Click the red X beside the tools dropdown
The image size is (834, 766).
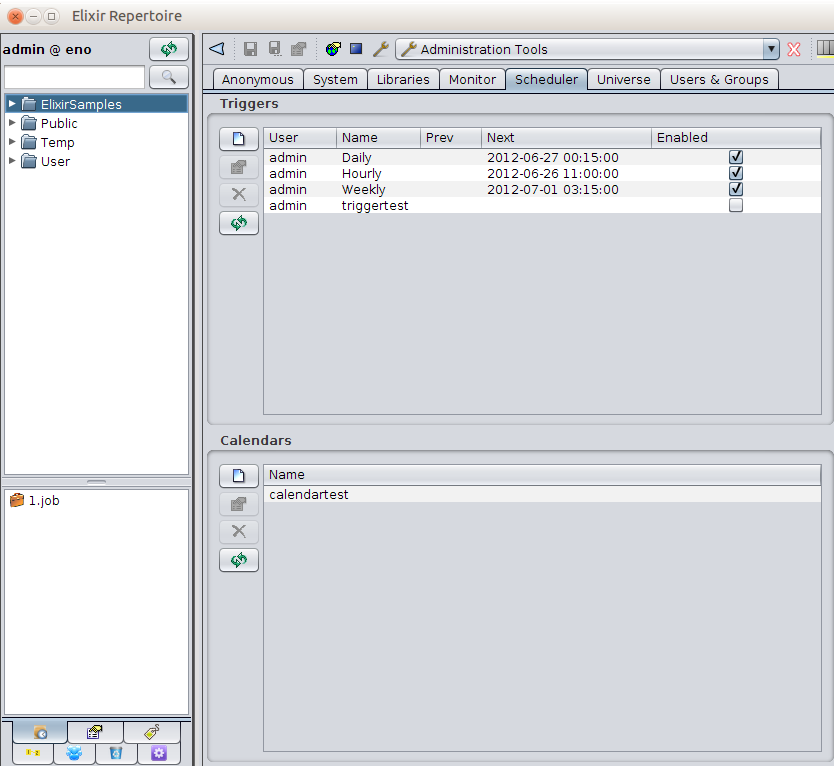coord(794,49)
